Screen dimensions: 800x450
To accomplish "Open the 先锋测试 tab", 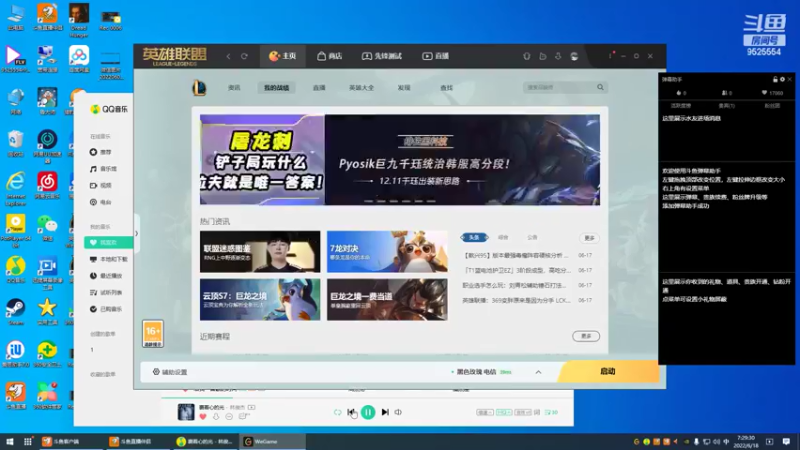I will click(382, 56).
